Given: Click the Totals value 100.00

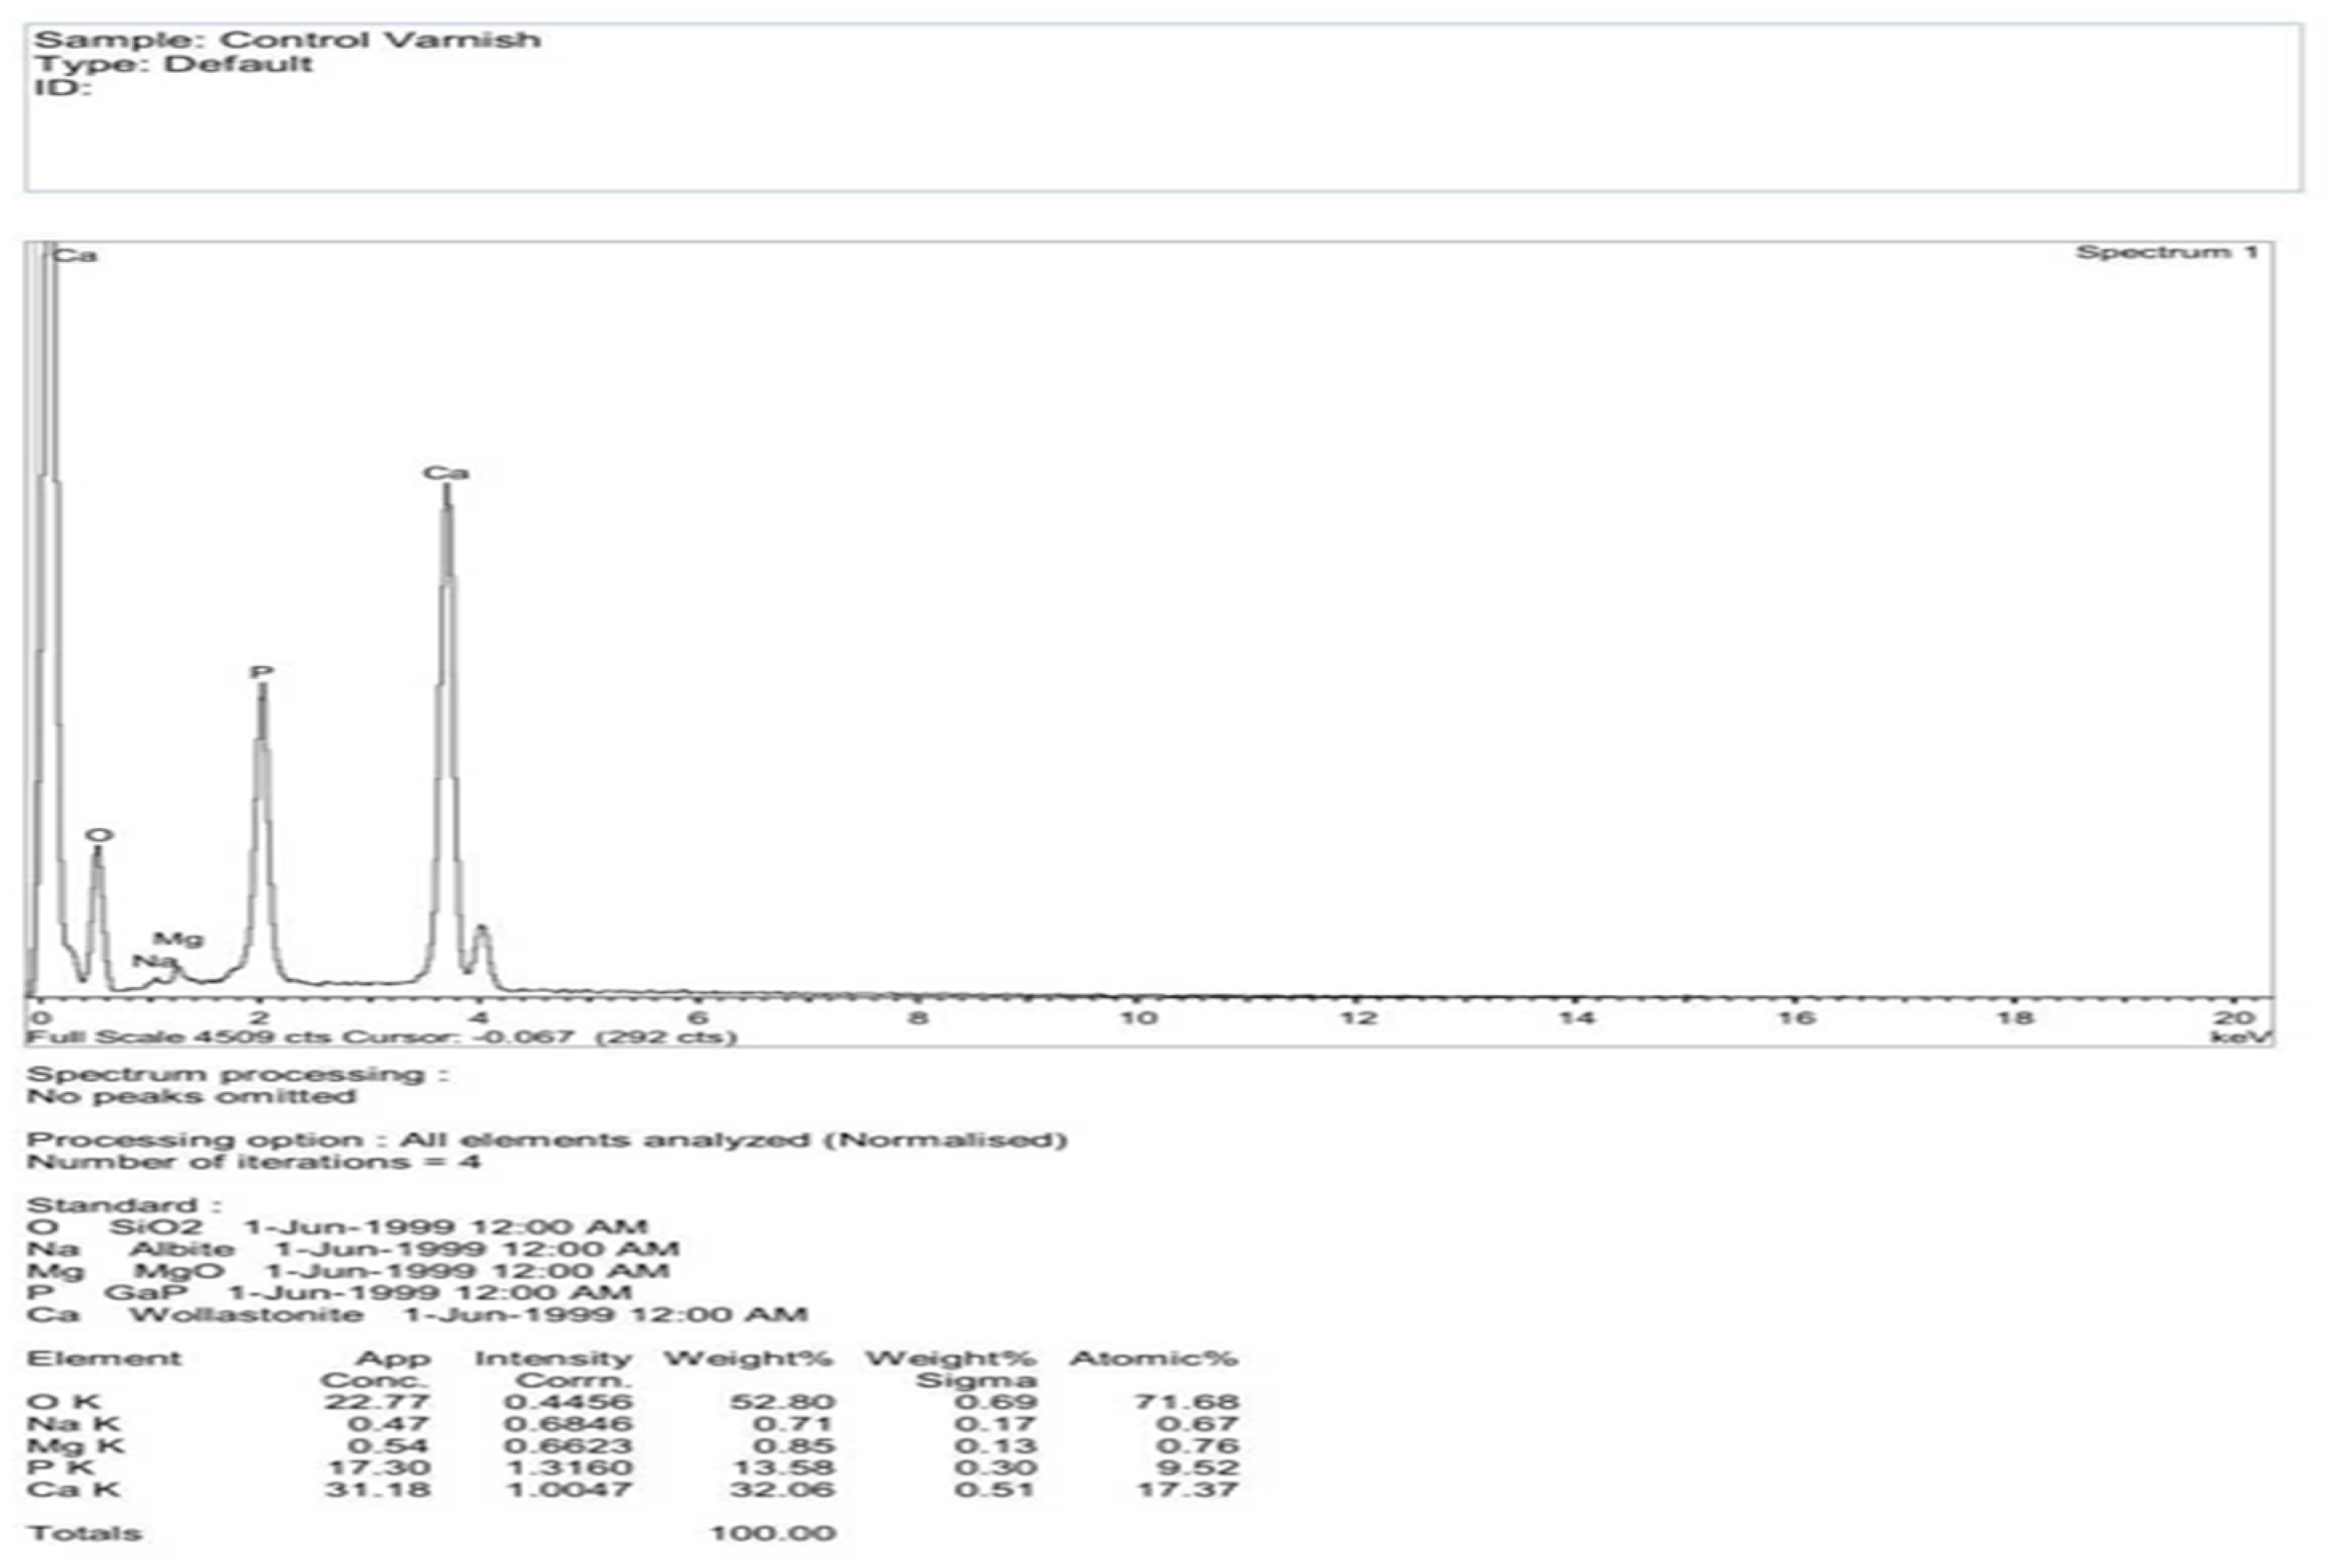Looking at the screenshot, I should pyautogui.click(x=772, y=1533).
